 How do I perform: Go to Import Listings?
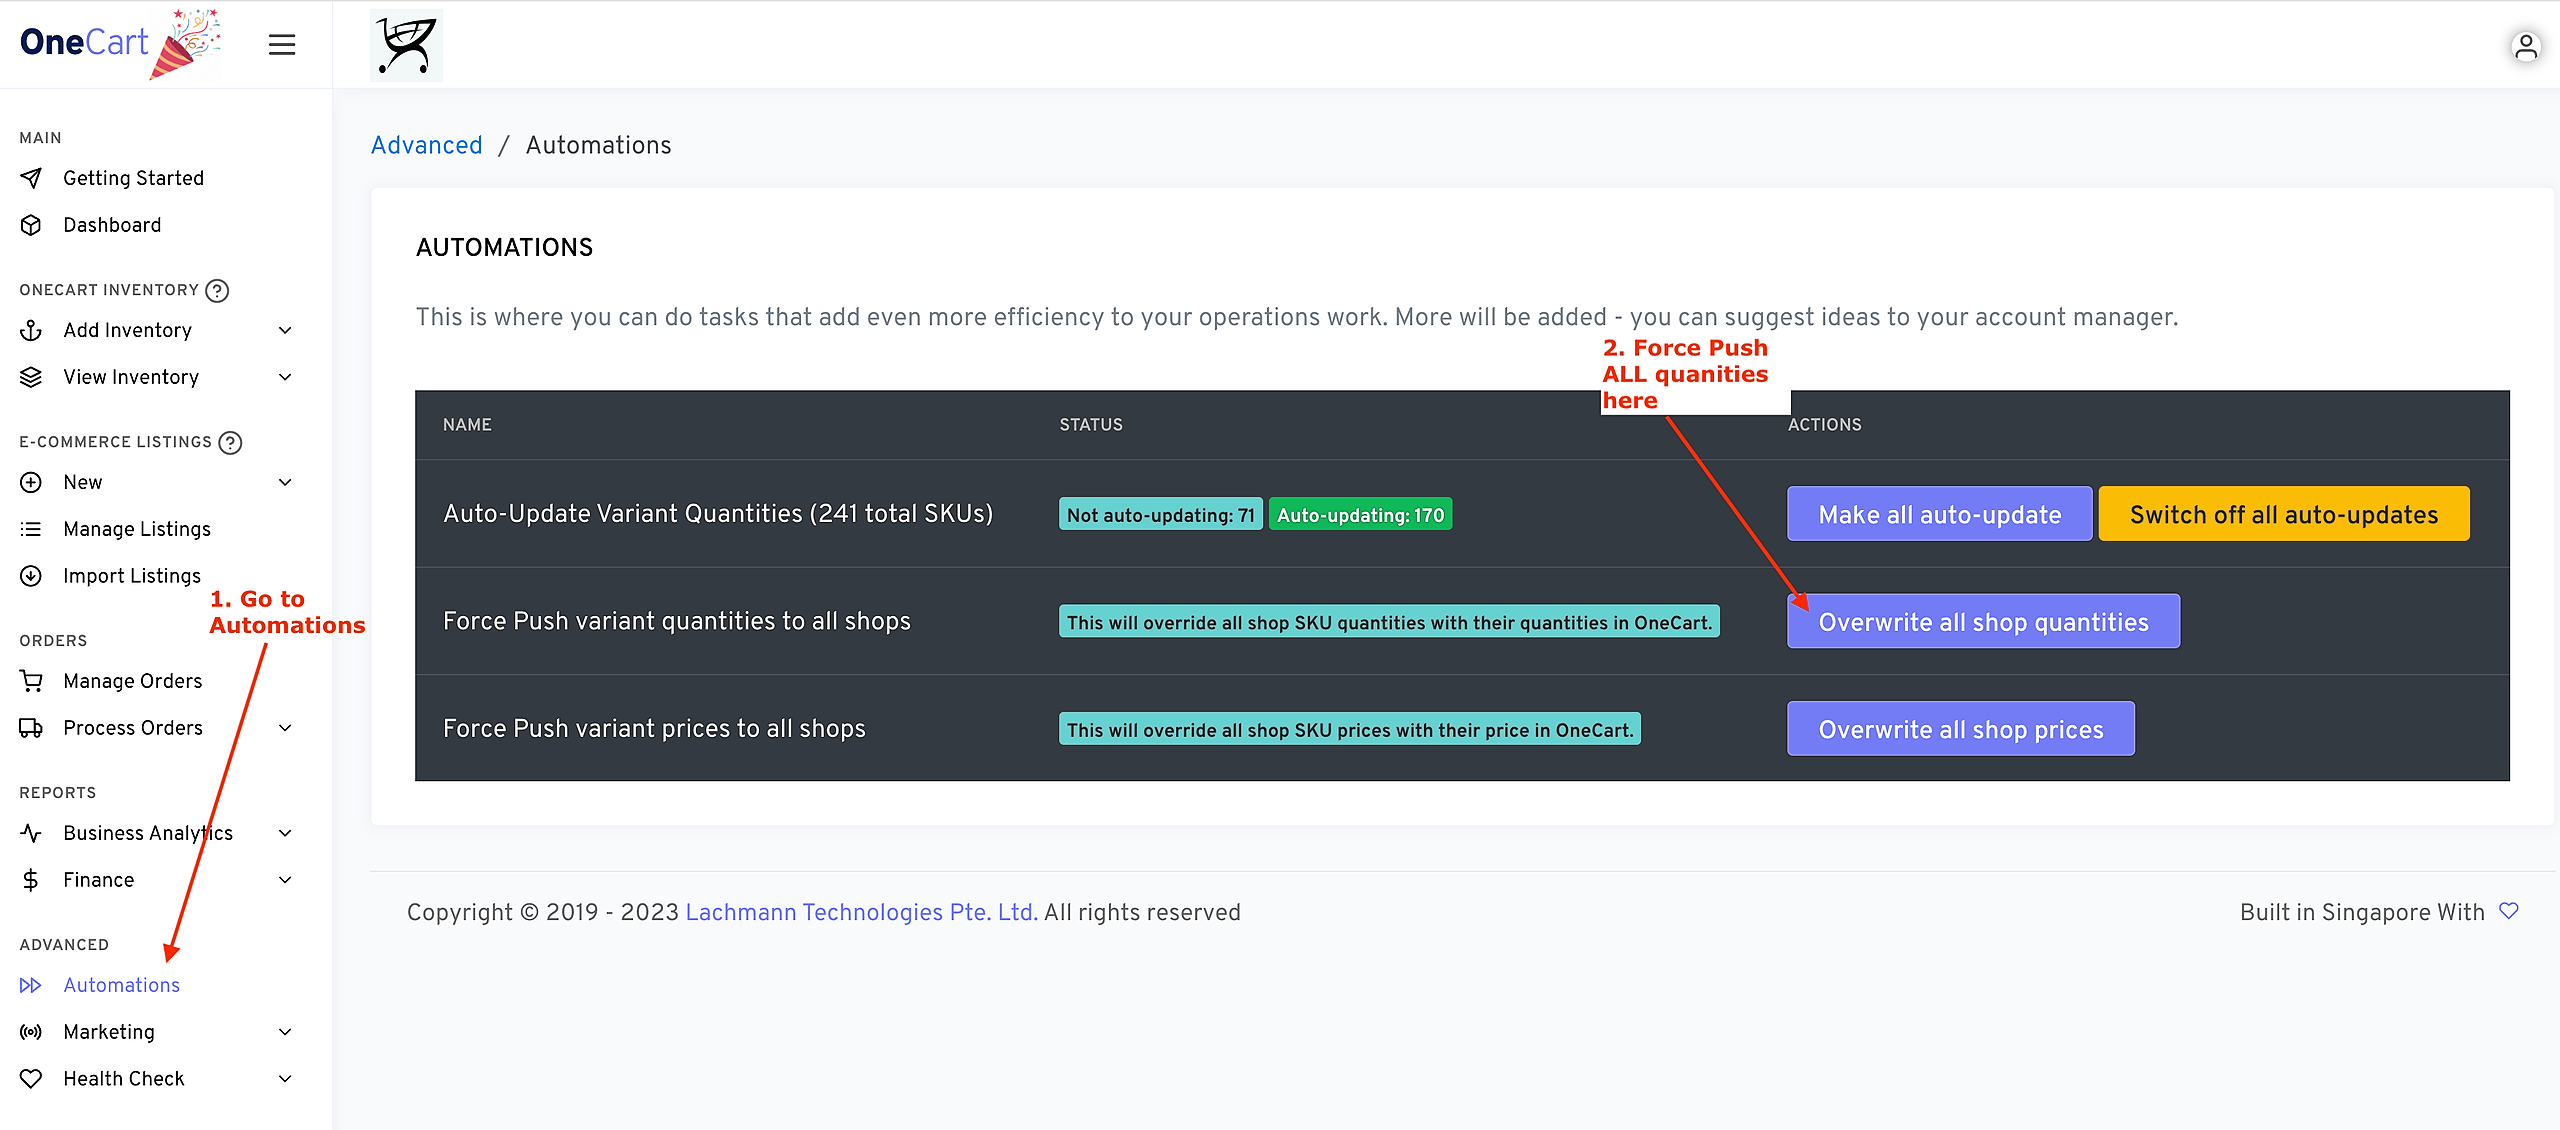132,576
